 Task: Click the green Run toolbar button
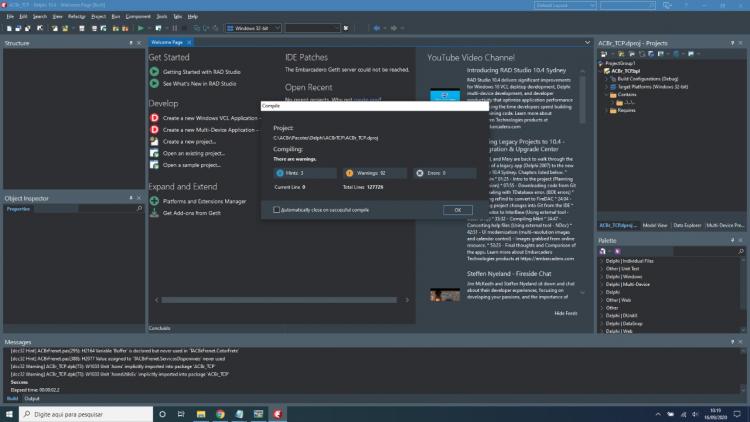141,28
